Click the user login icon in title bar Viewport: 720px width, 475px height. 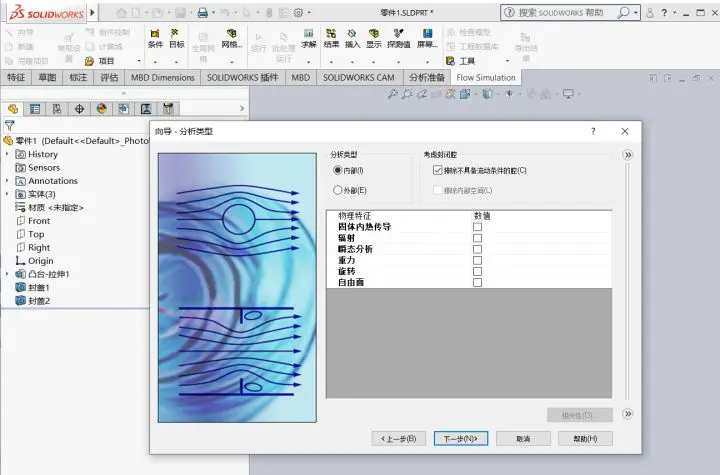click(650, 13)
